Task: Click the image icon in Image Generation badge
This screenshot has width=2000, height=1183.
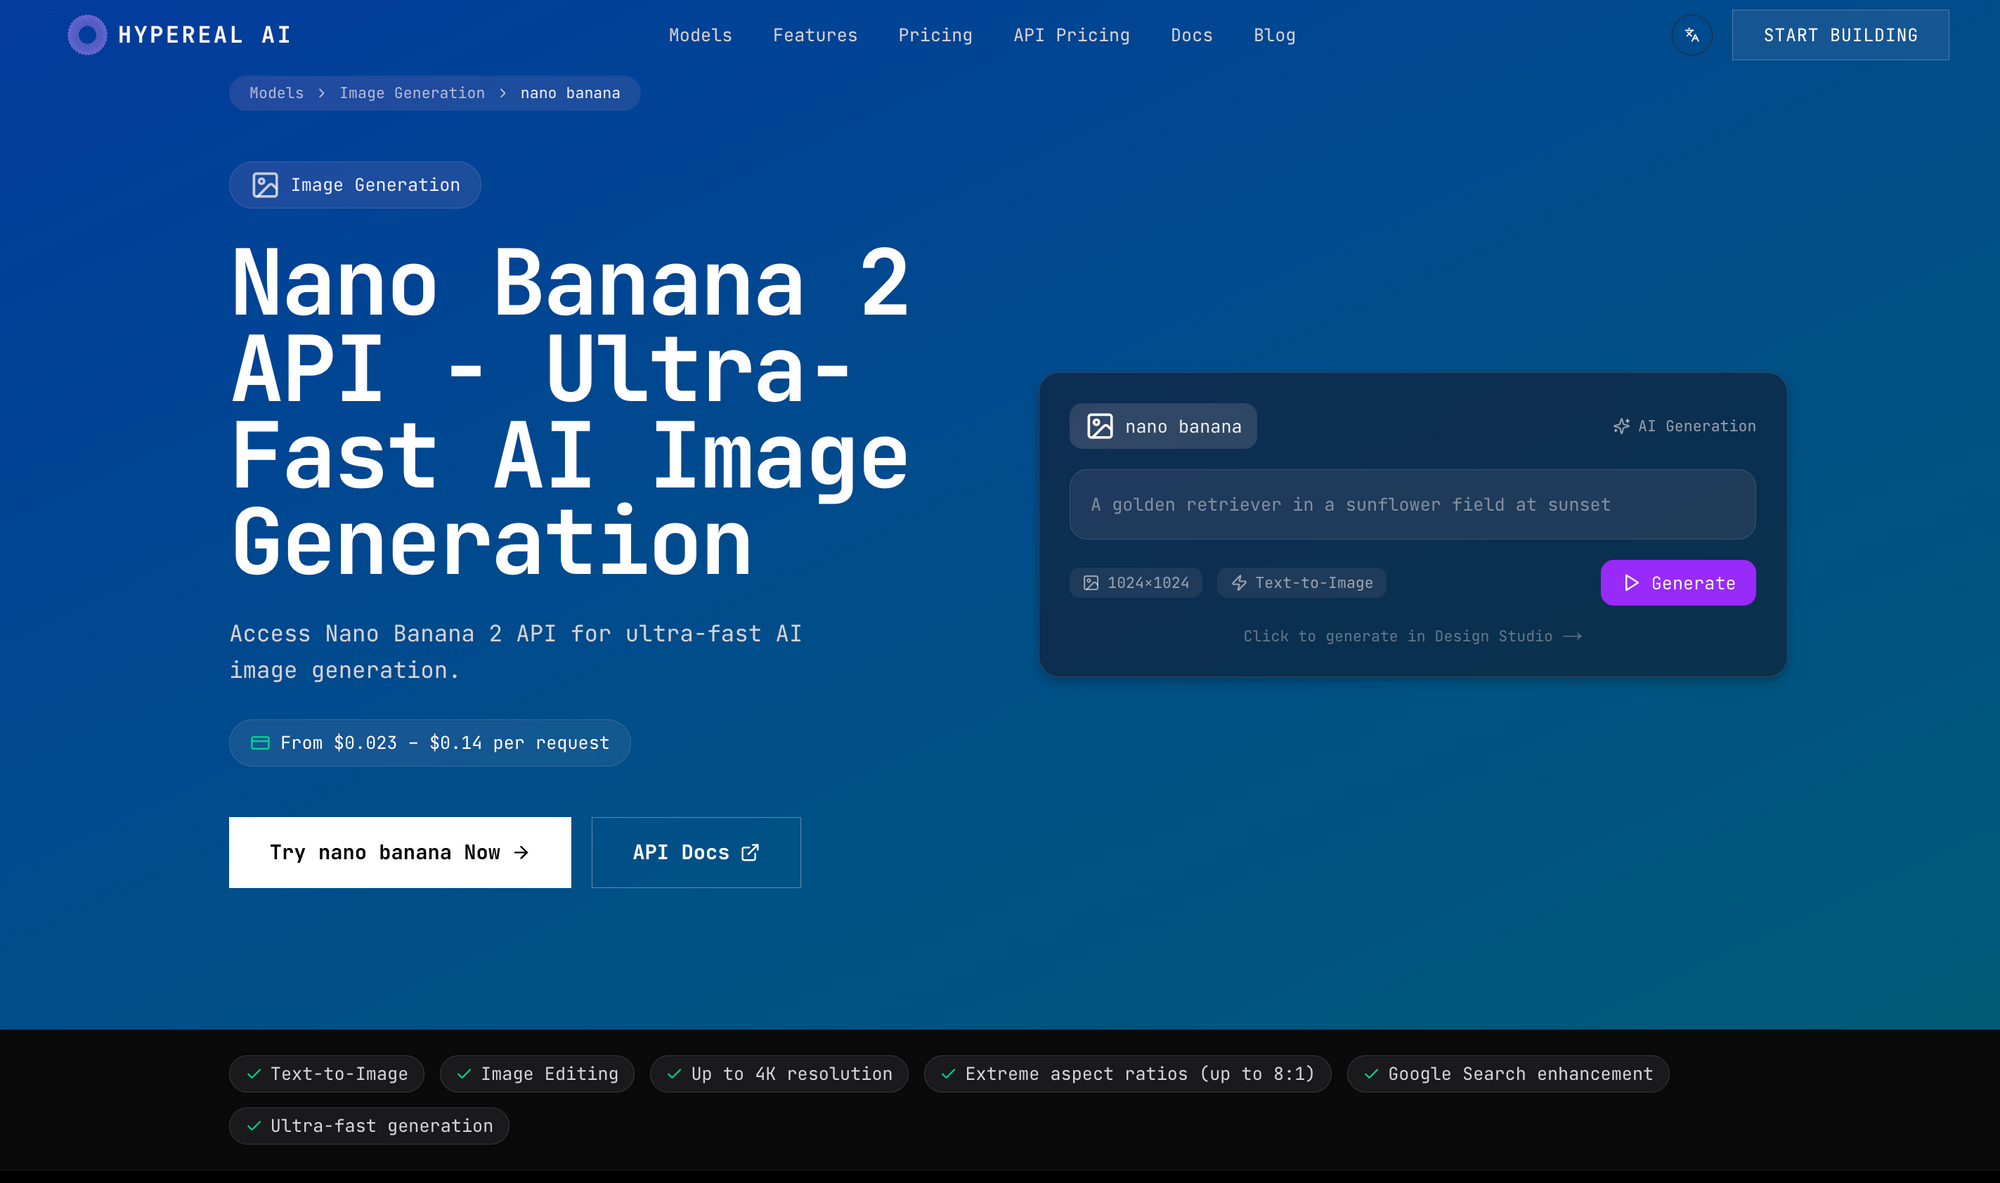Action: (x=265, y=185)
